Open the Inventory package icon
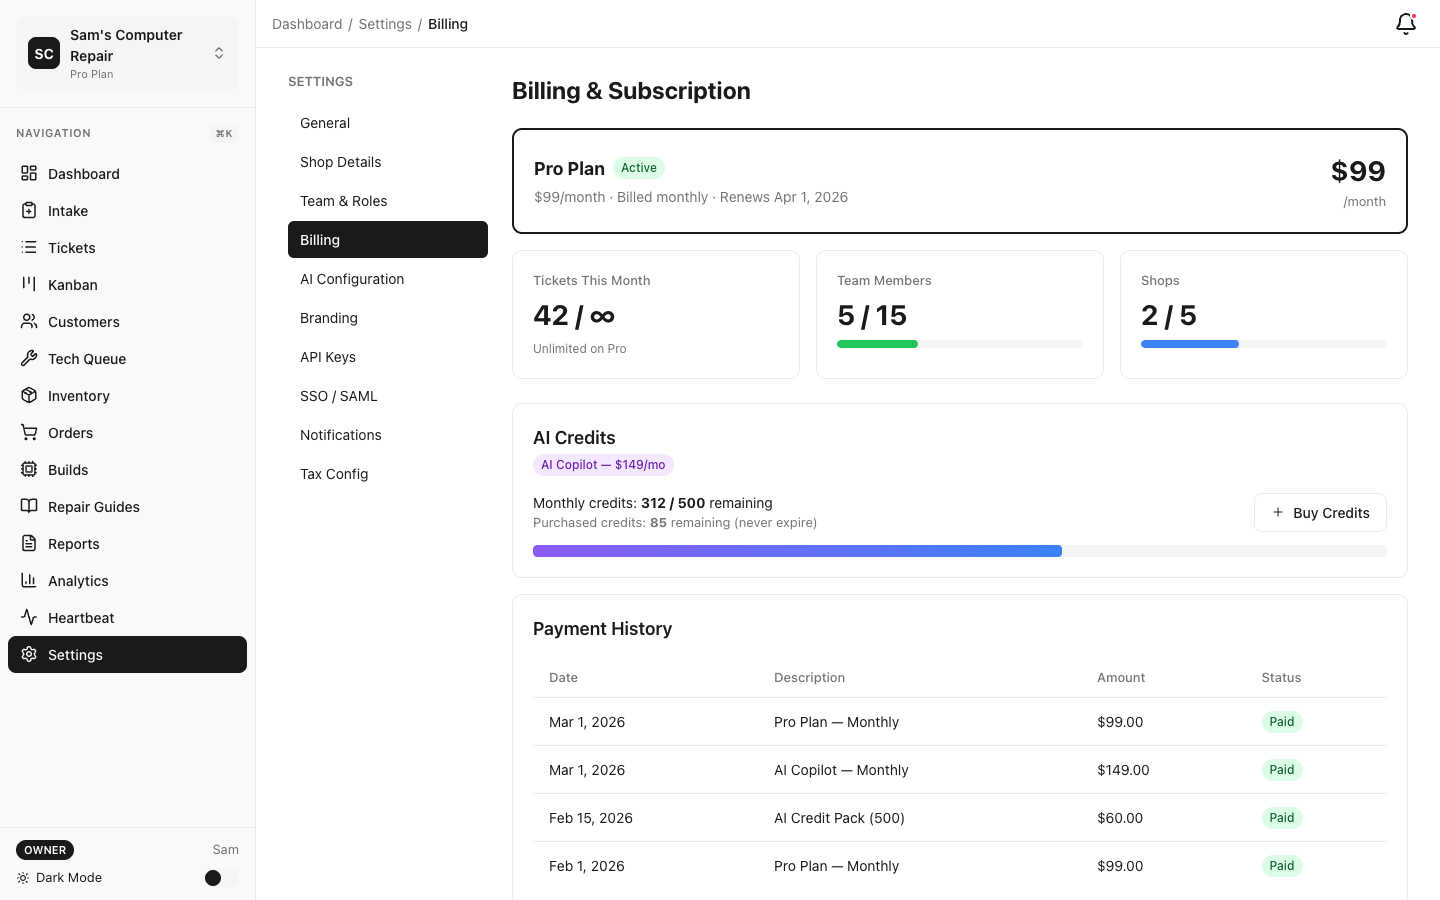 click(29, 395)
